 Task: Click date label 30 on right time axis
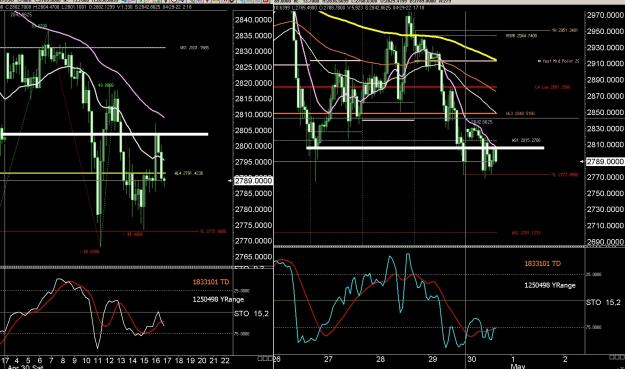coord(472,359)
